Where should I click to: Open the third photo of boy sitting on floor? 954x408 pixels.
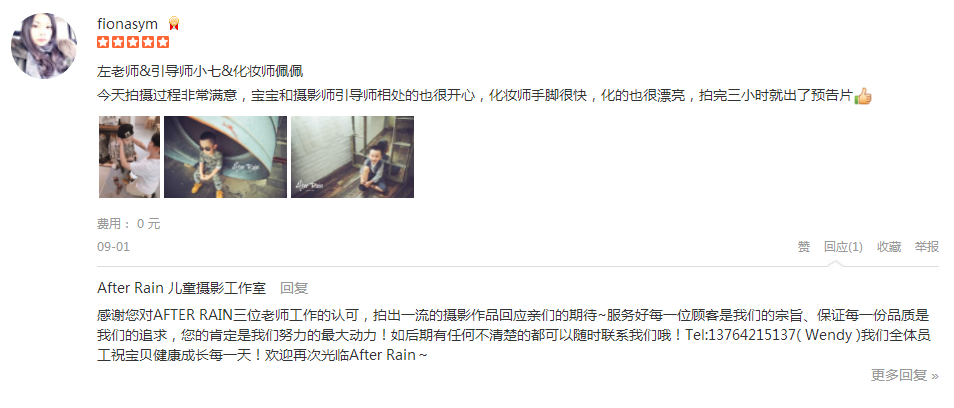click(x=352, y=157)
